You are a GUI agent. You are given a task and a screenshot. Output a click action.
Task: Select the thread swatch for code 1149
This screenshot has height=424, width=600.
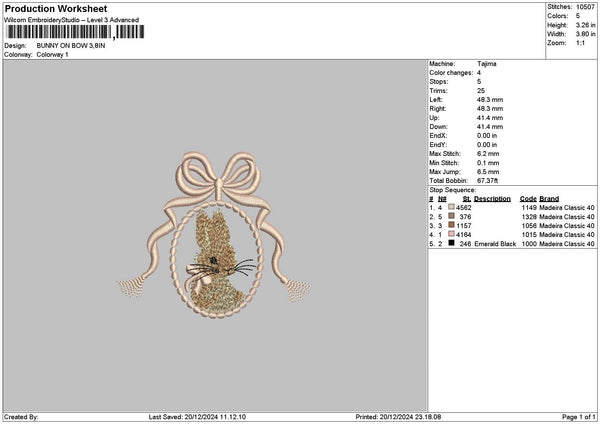point(452,207)
